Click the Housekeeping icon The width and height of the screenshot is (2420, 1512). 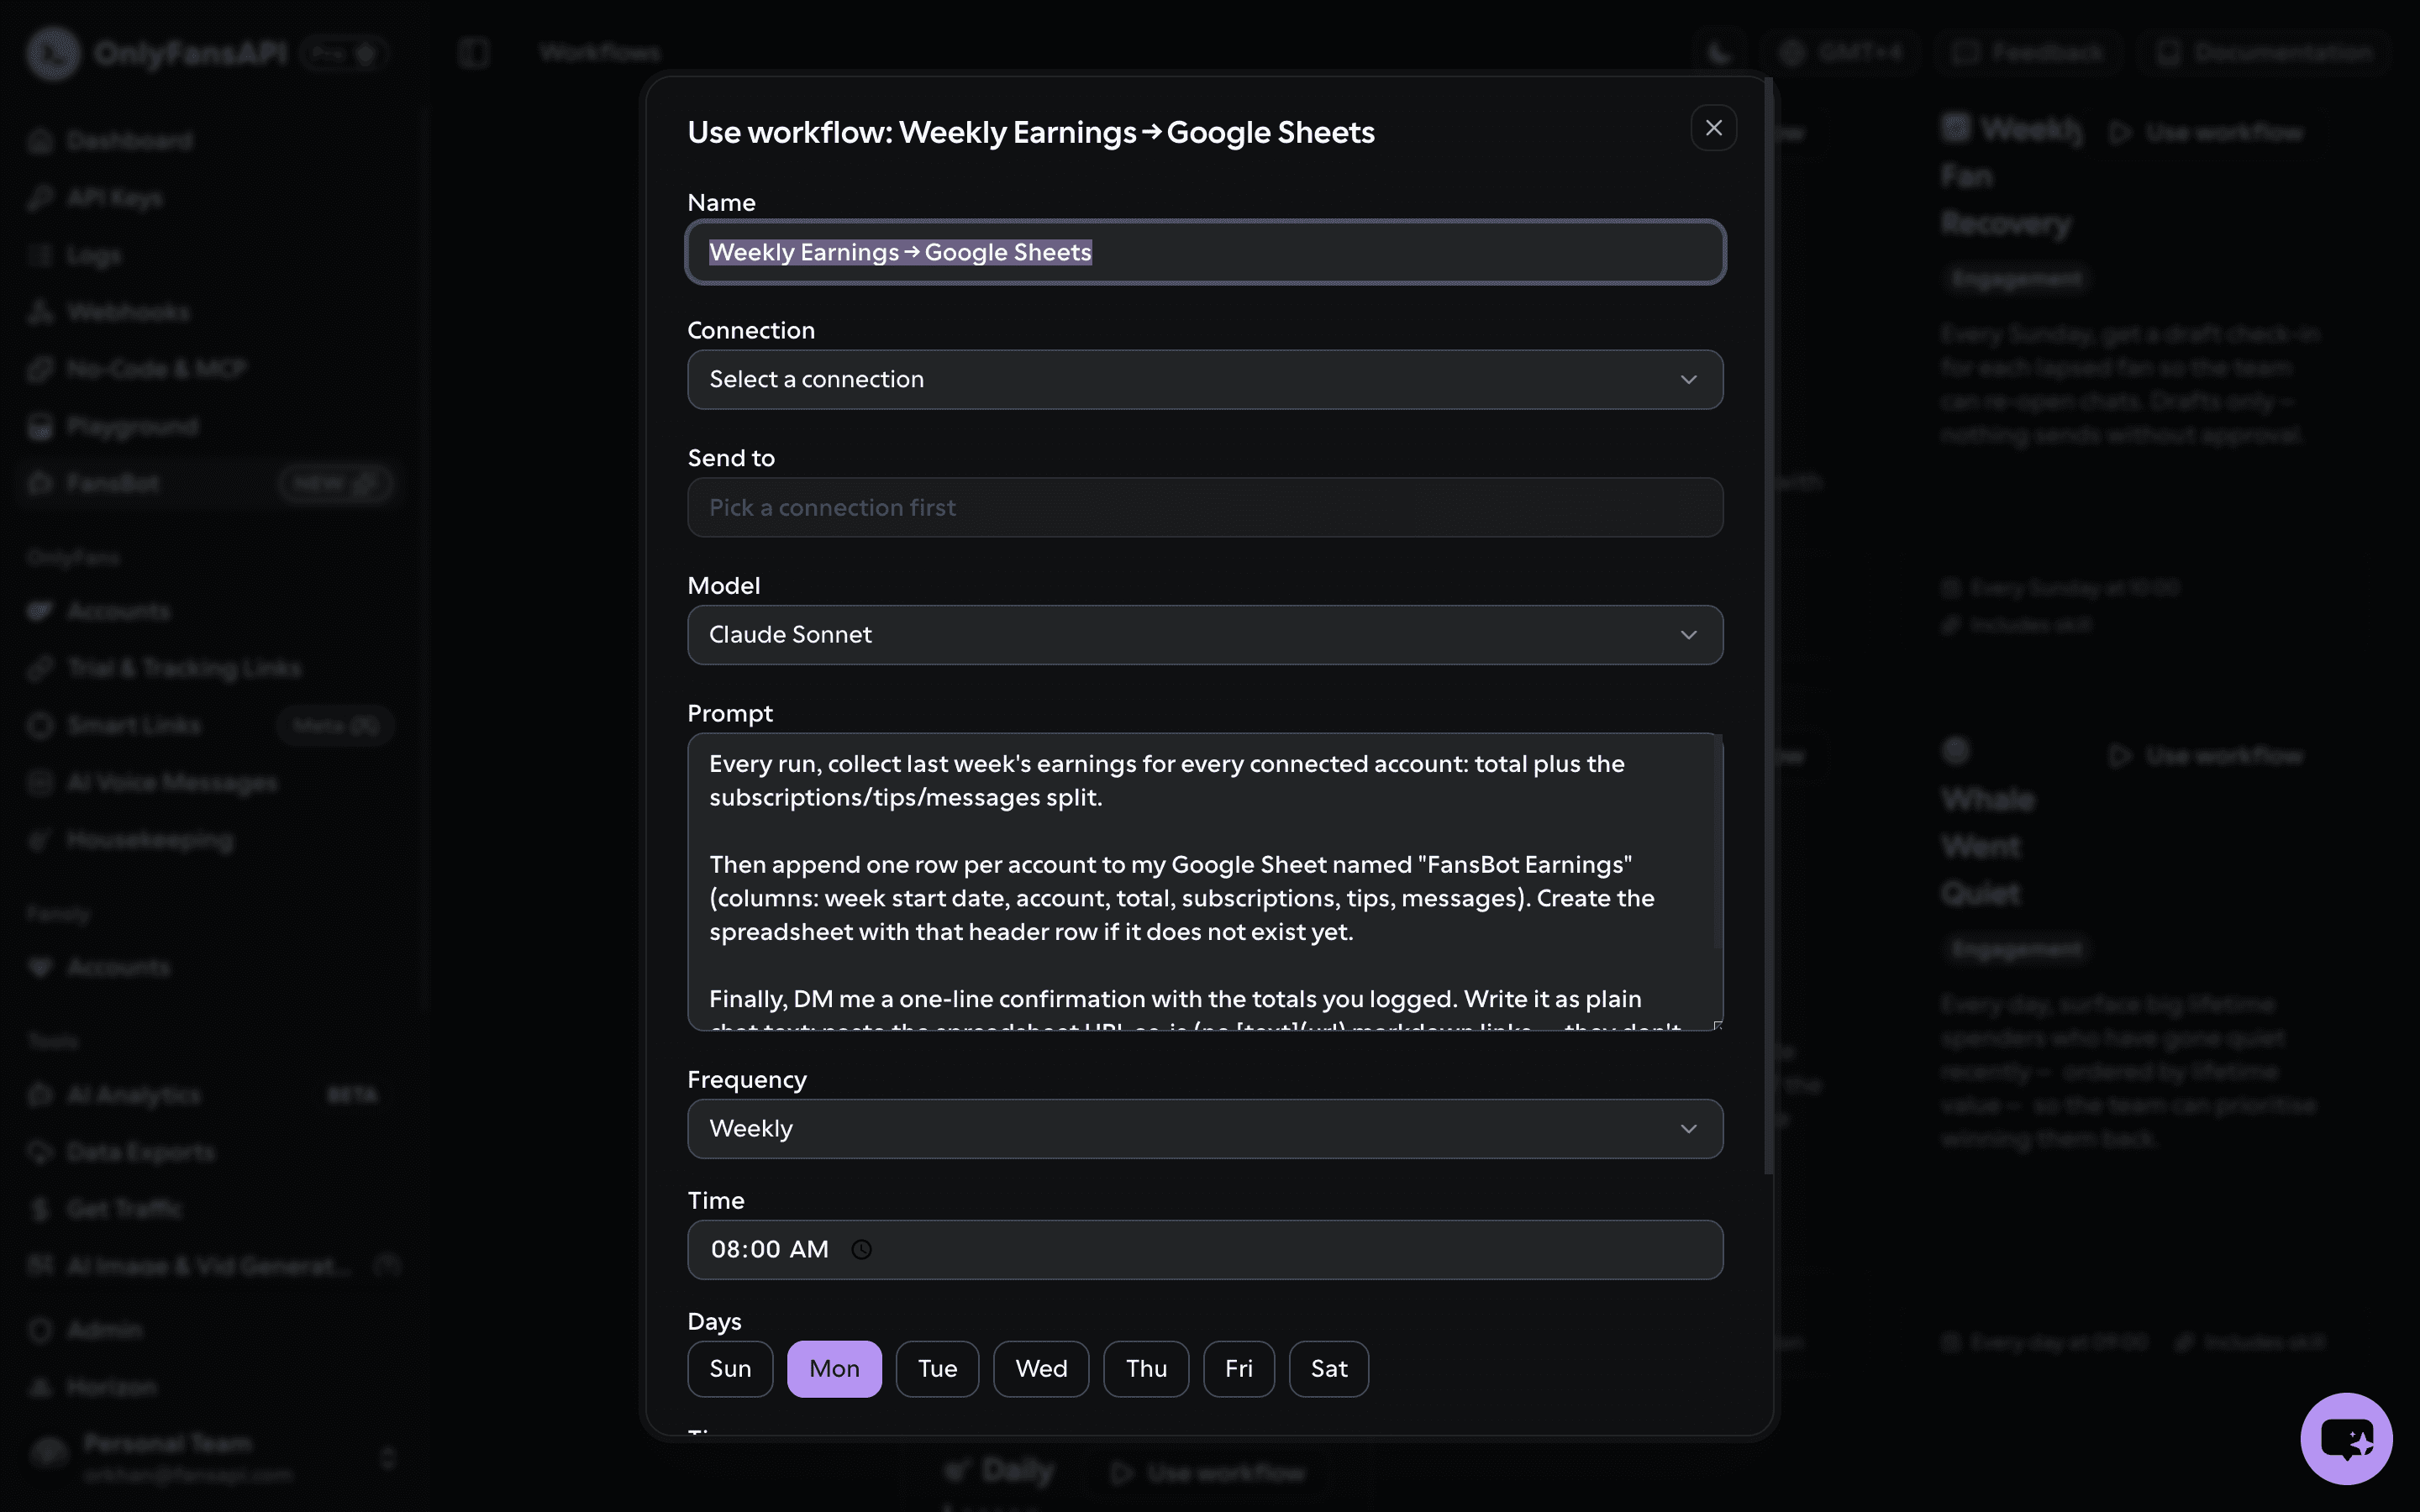[x=40, y=840]
